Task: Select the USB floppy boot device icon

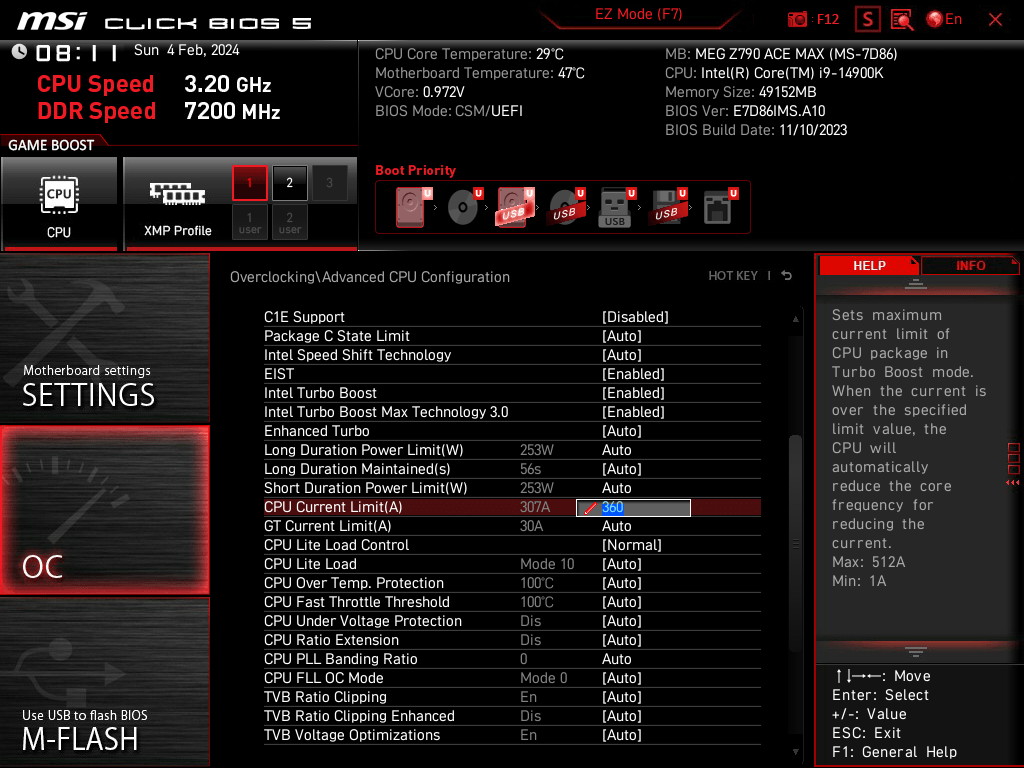Action: coord(667,207)
